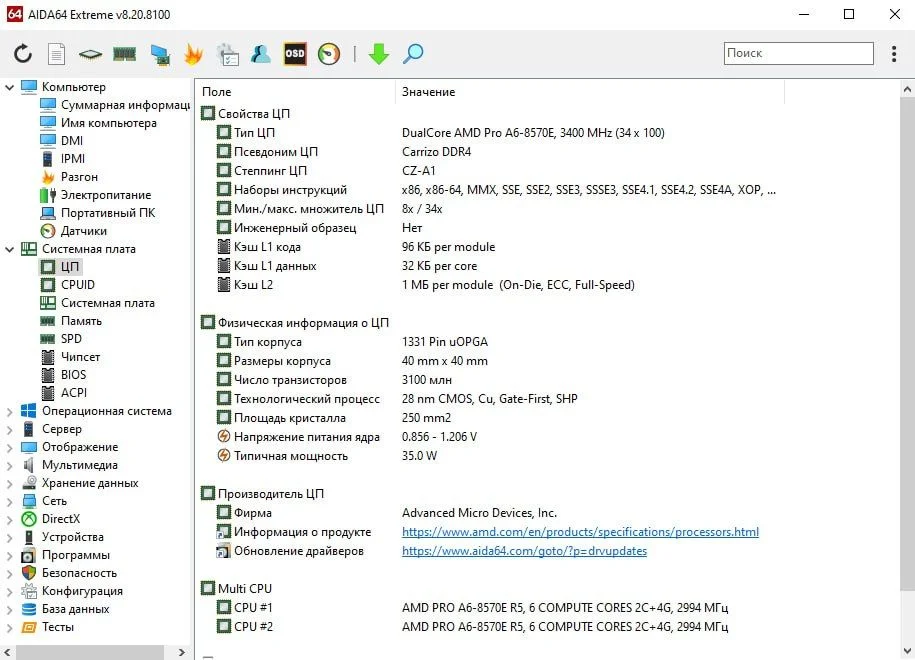Open the AMD product specifications link

pyautogui.click(x=581, y=532)
